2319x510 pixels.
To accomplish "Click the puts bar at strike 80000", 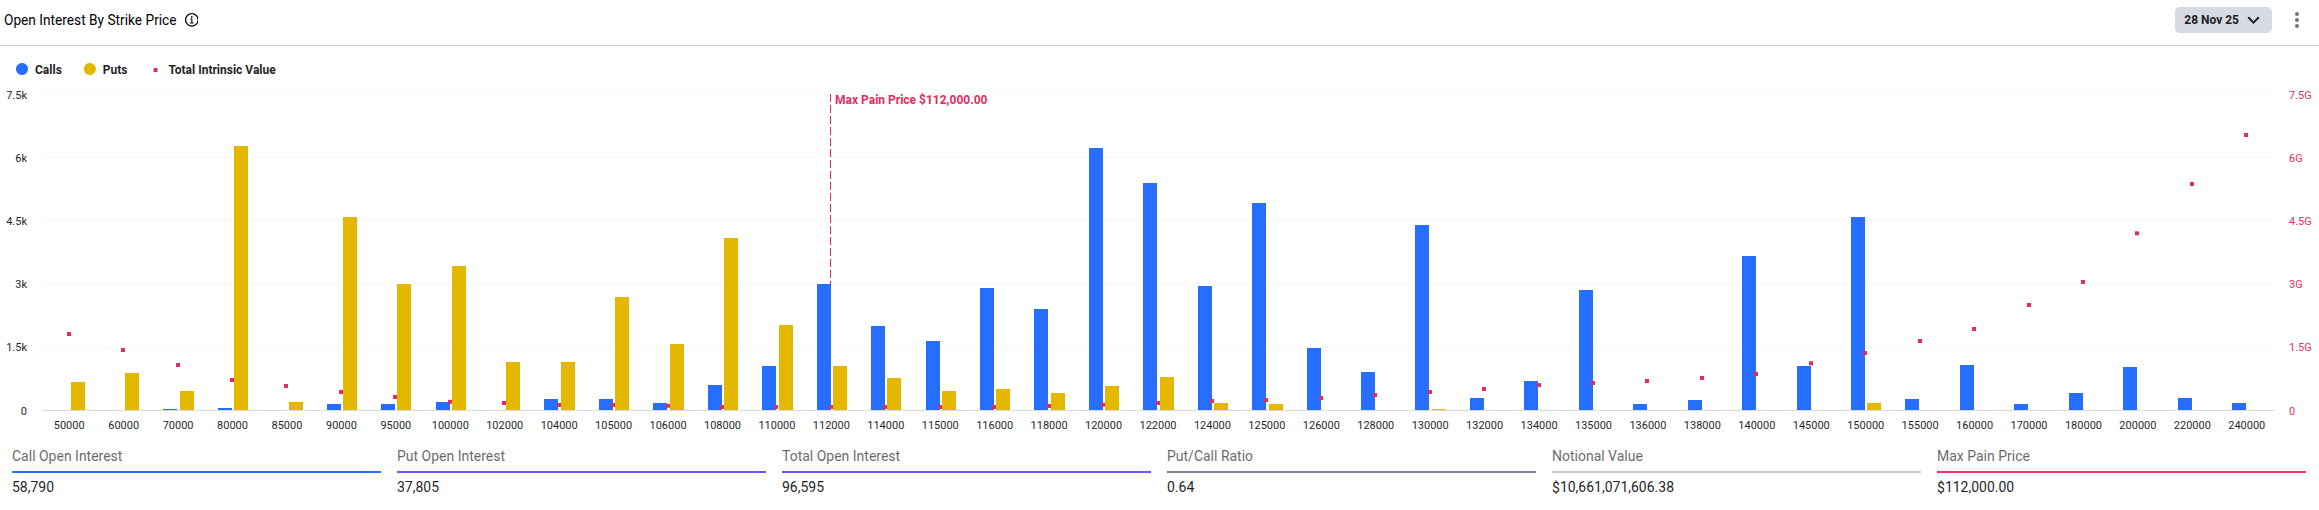I will click(241, 278).
